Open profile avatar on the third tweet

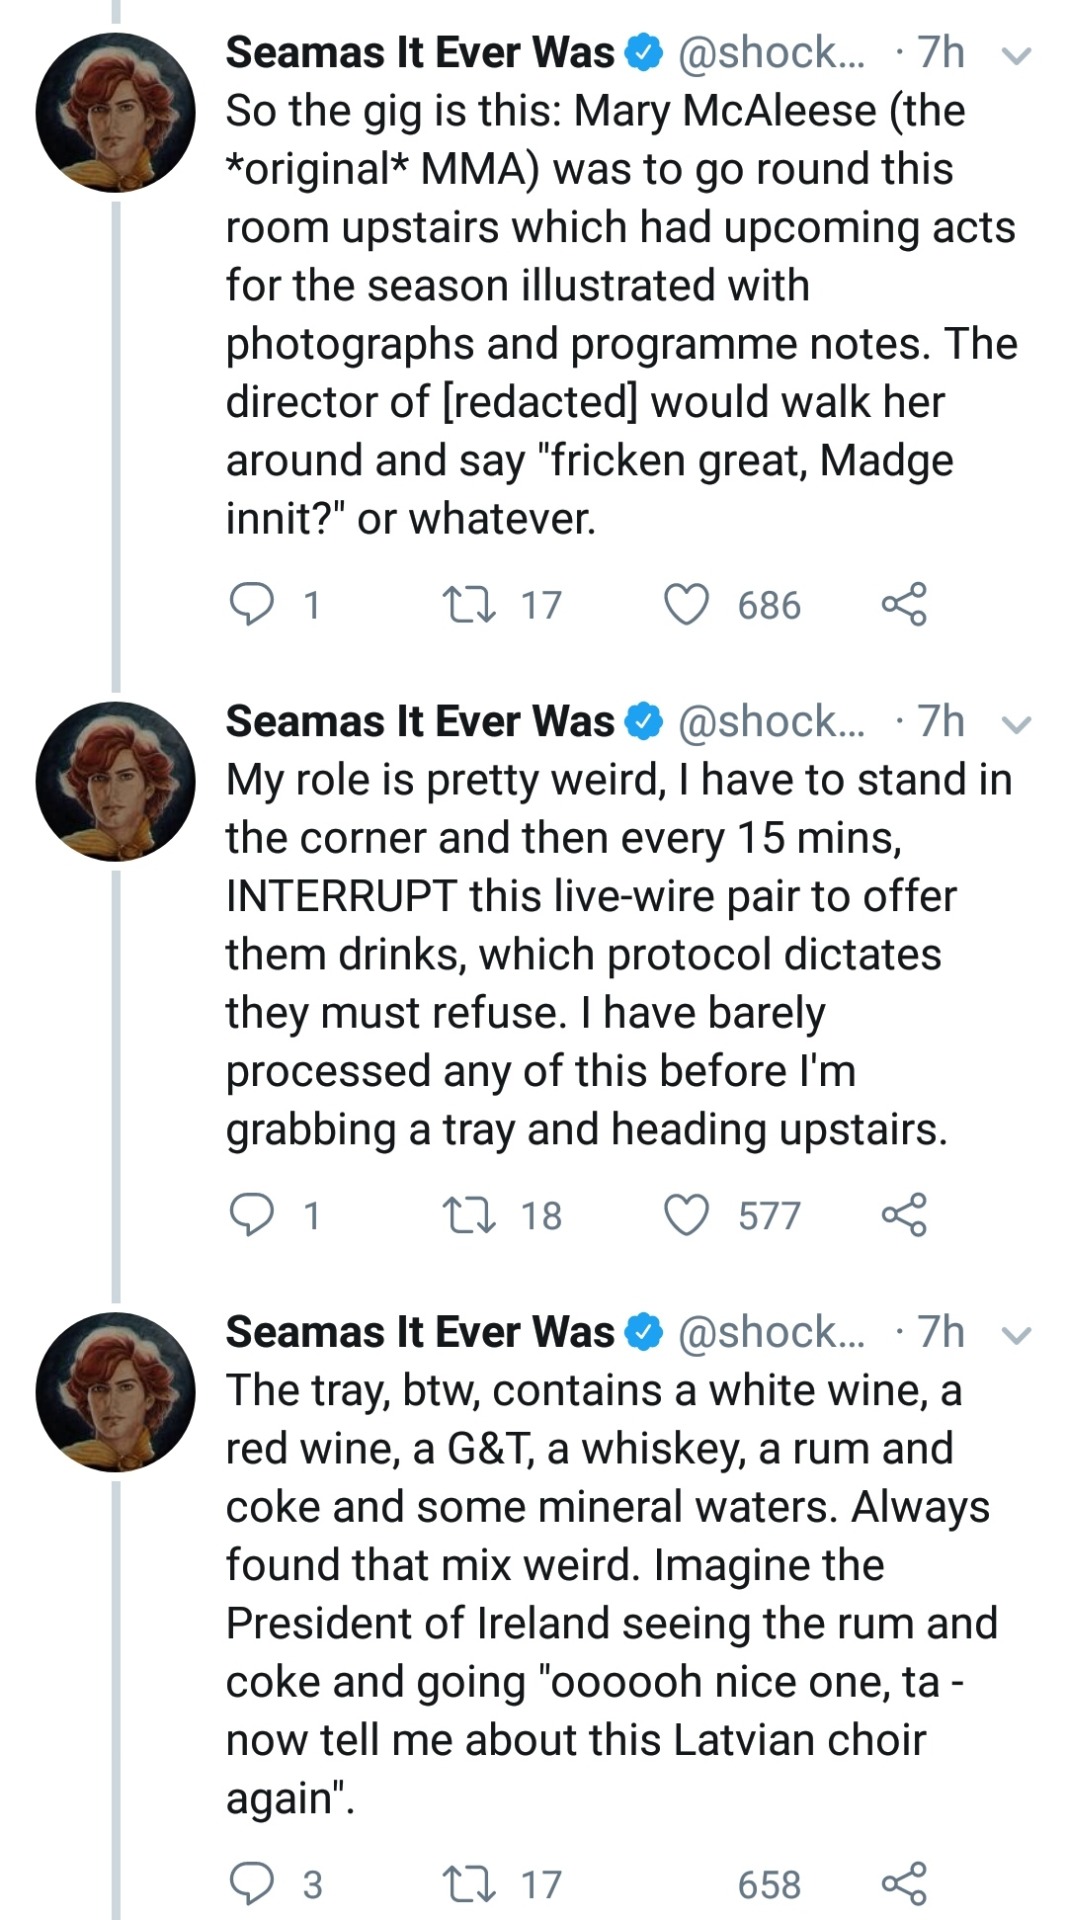coord(115,1391)
